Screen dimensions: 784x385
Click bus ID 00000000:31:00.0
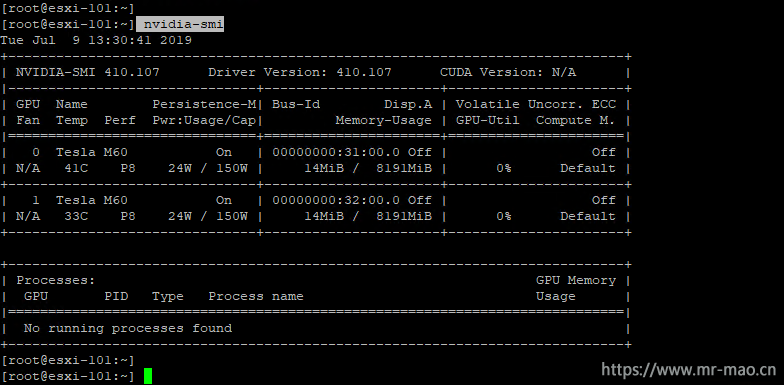coord(336,152)
